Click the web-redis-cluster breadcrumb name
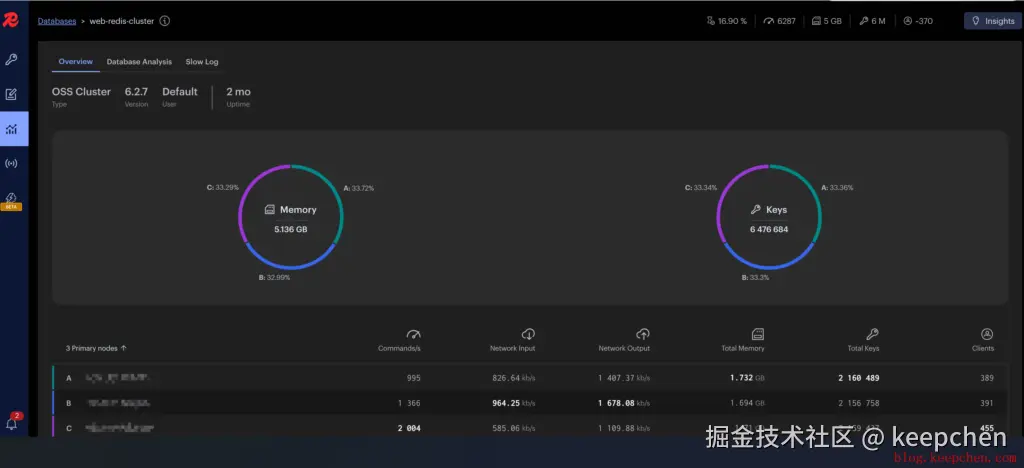The width and height of the screenshot is (1024, 468). click(121, 21)
